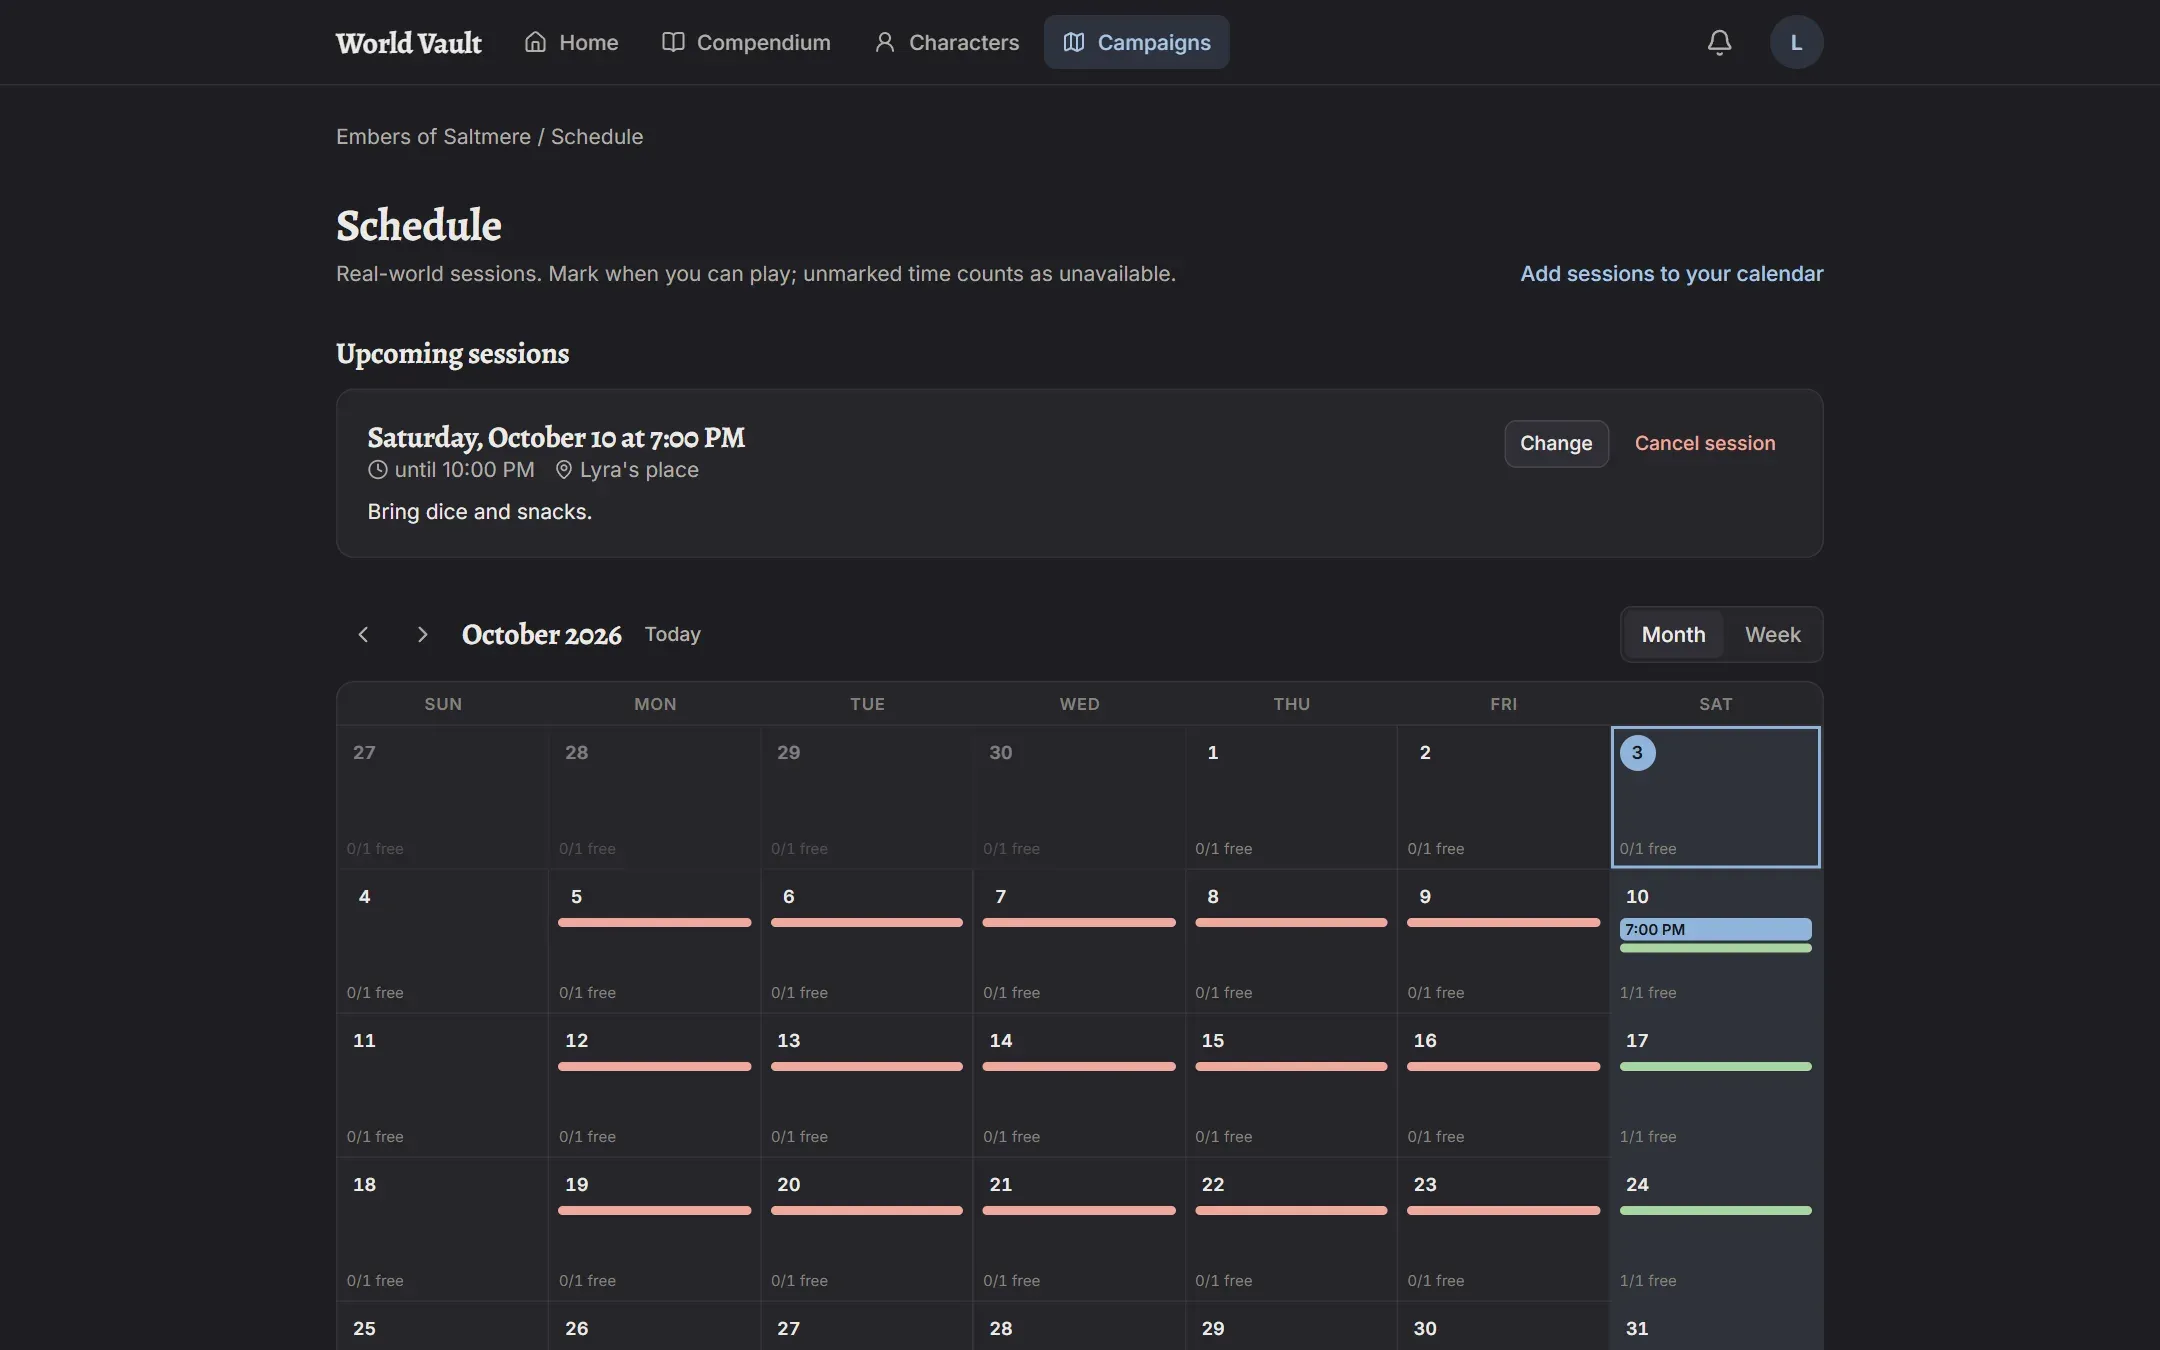This screenshot has height=1350, width=2160.
Task: Click the Bring dice and snacks note
Action: pyautogui.click(x=479, y=511)
